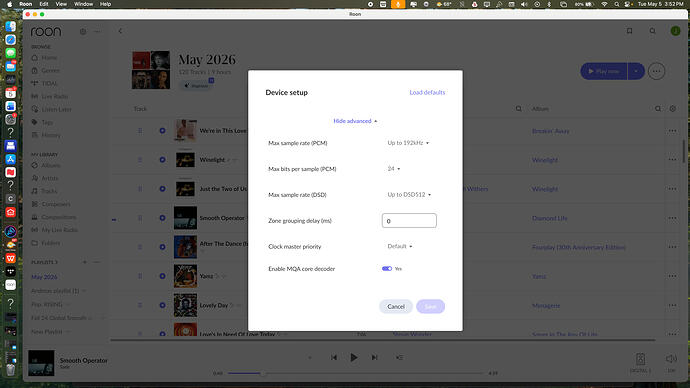Click now playing Smooth Operator artwork

tap(41, 363)
